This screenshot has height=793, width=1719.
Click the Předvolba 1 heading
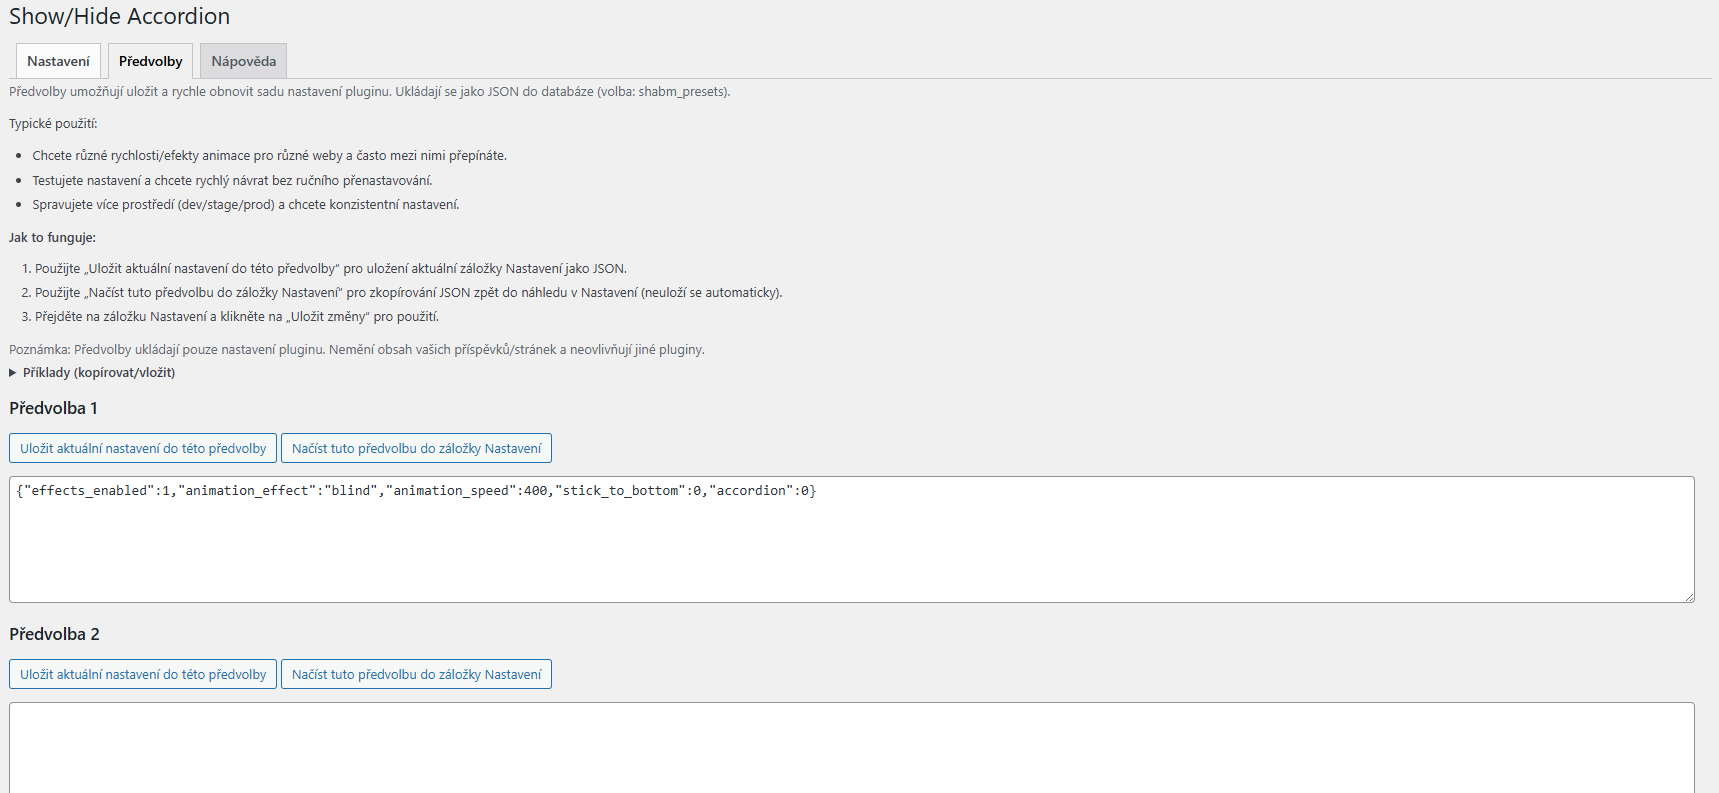click(53, 408)
